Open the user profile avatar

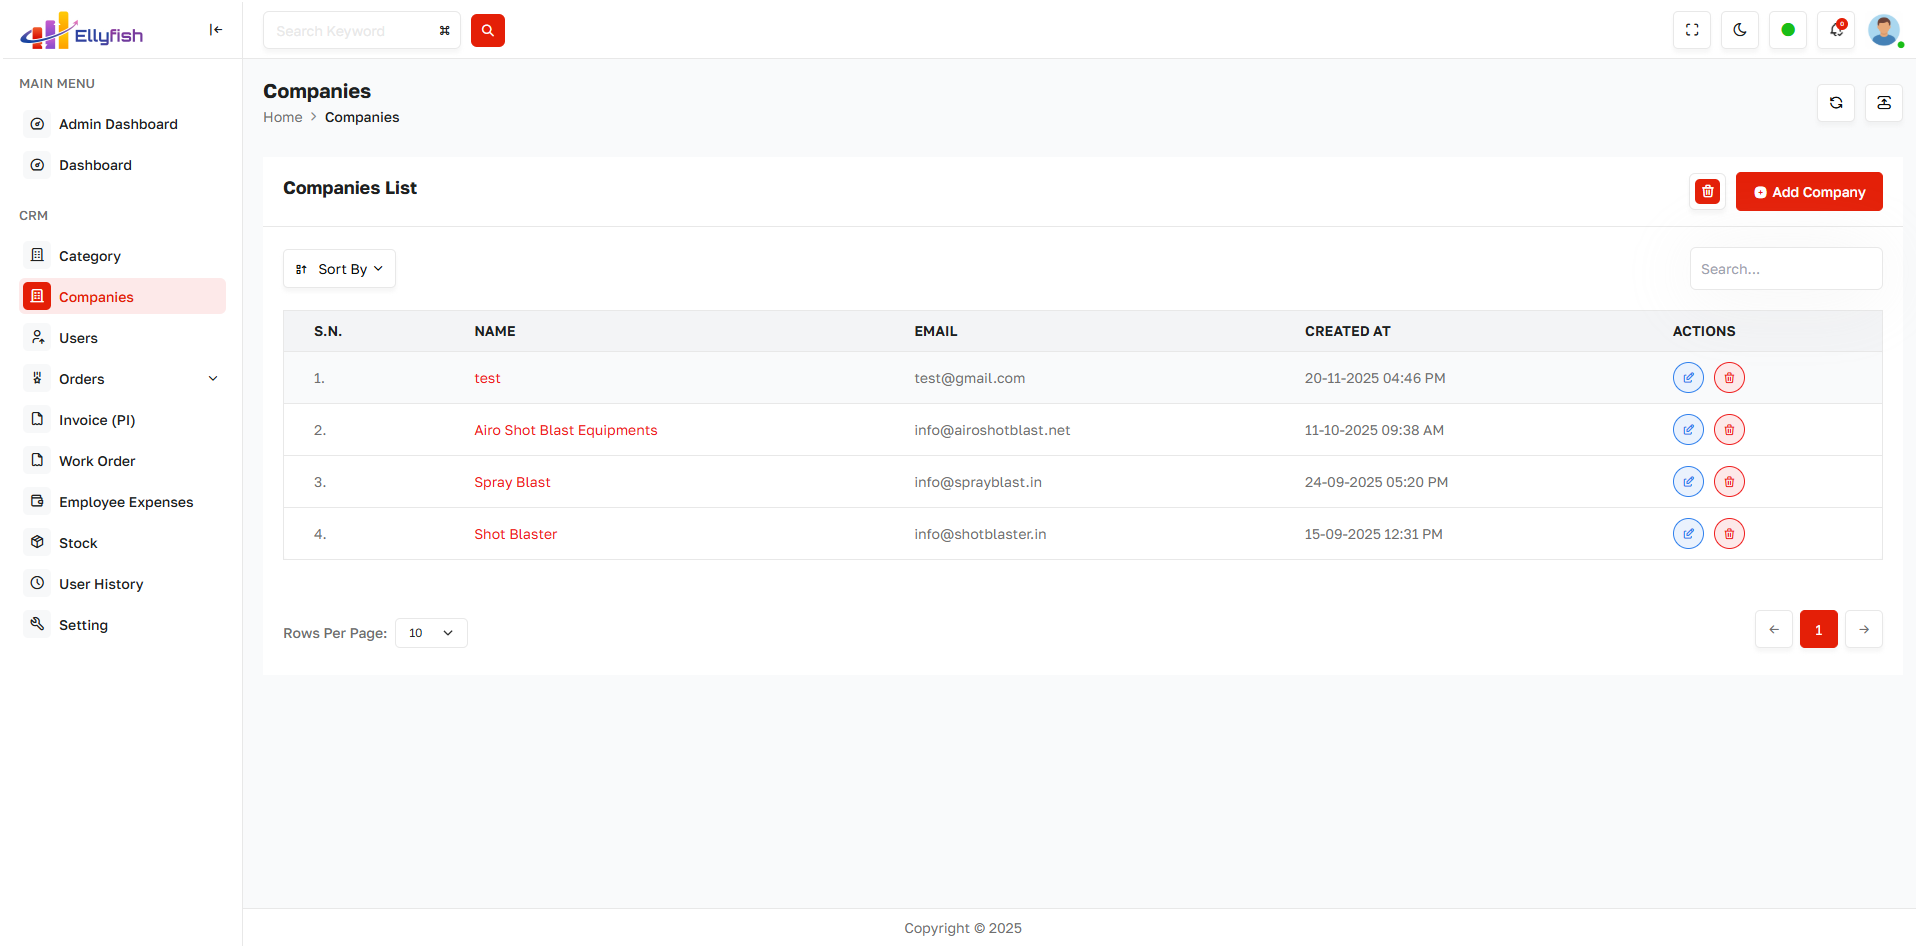coord(1884,30)
